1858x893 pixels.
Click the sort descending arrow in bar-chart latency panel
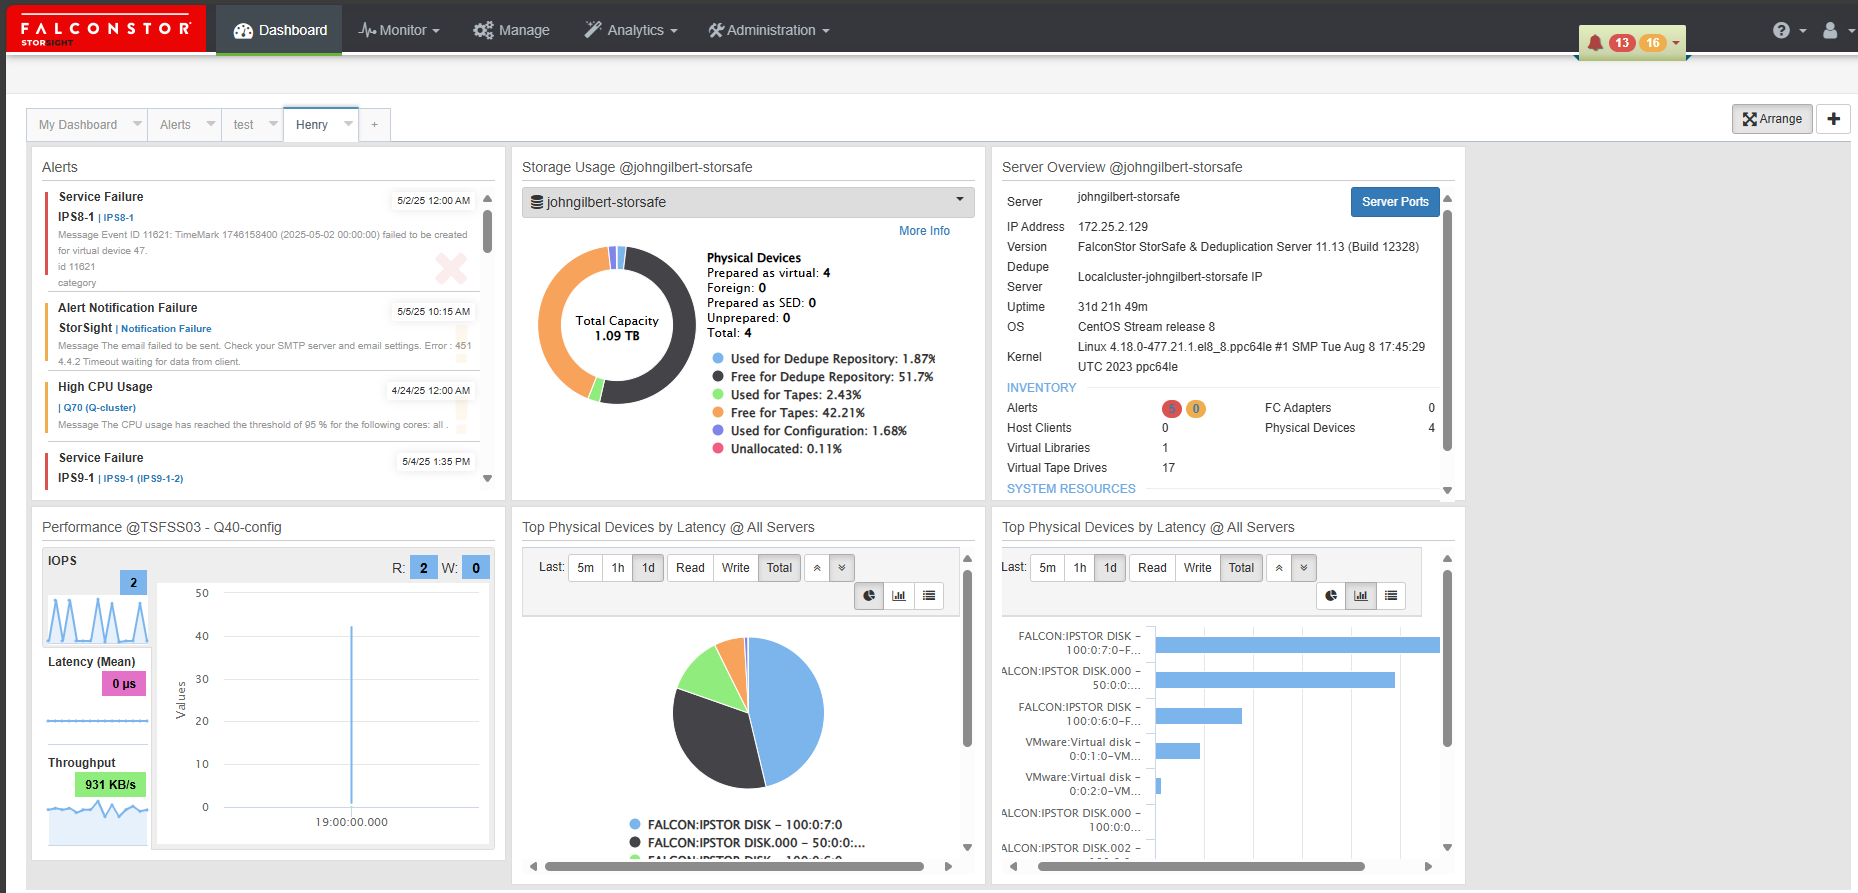(x=1304, y=568)
